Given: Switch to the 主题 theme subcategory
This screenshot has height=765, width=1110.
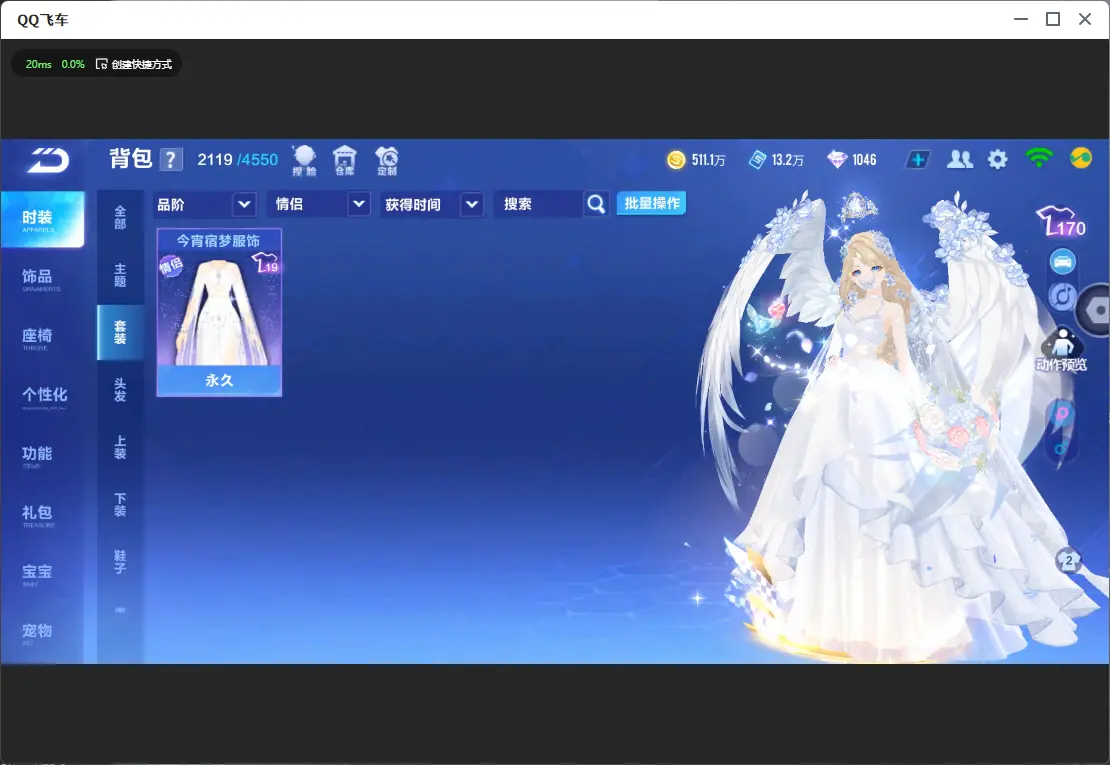Looking at the screenshot, I should point(120,275).
